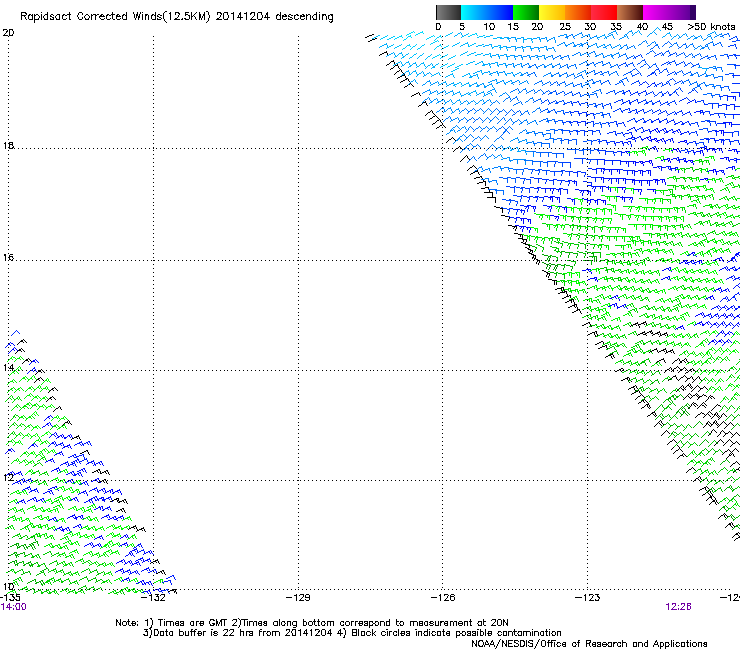The image size is (740, 650).
Task: Click the legend tick label 25
Action: (x=565, y=27)
